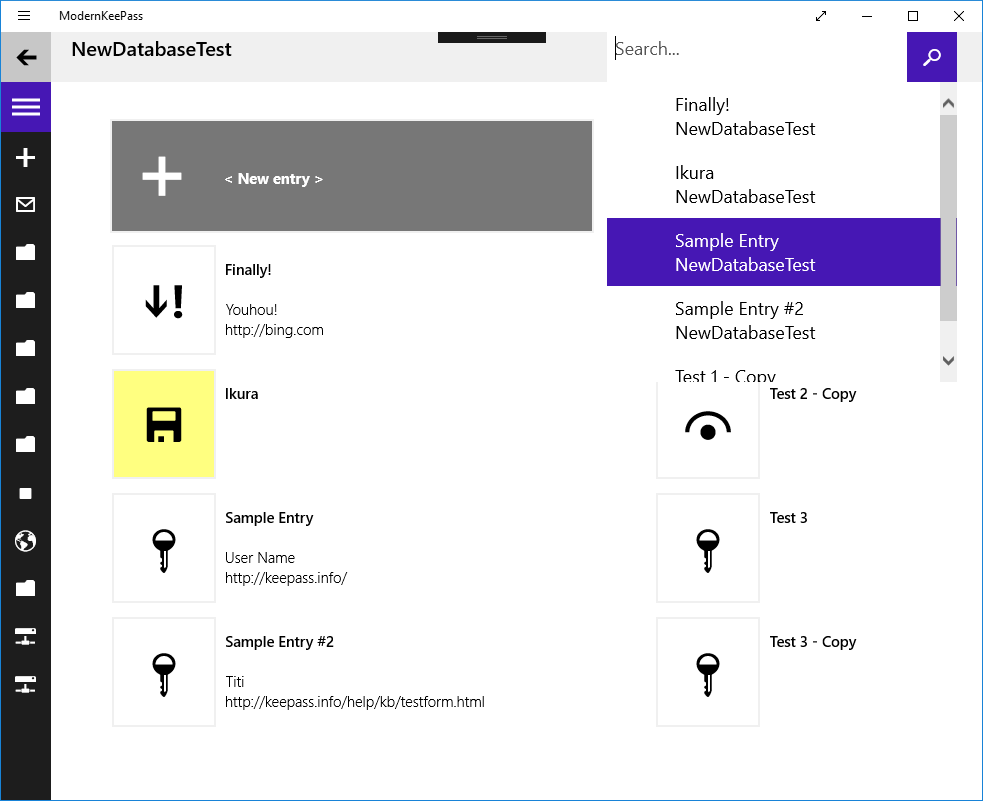Select the small square icon in sidebar

click(26, 494)
